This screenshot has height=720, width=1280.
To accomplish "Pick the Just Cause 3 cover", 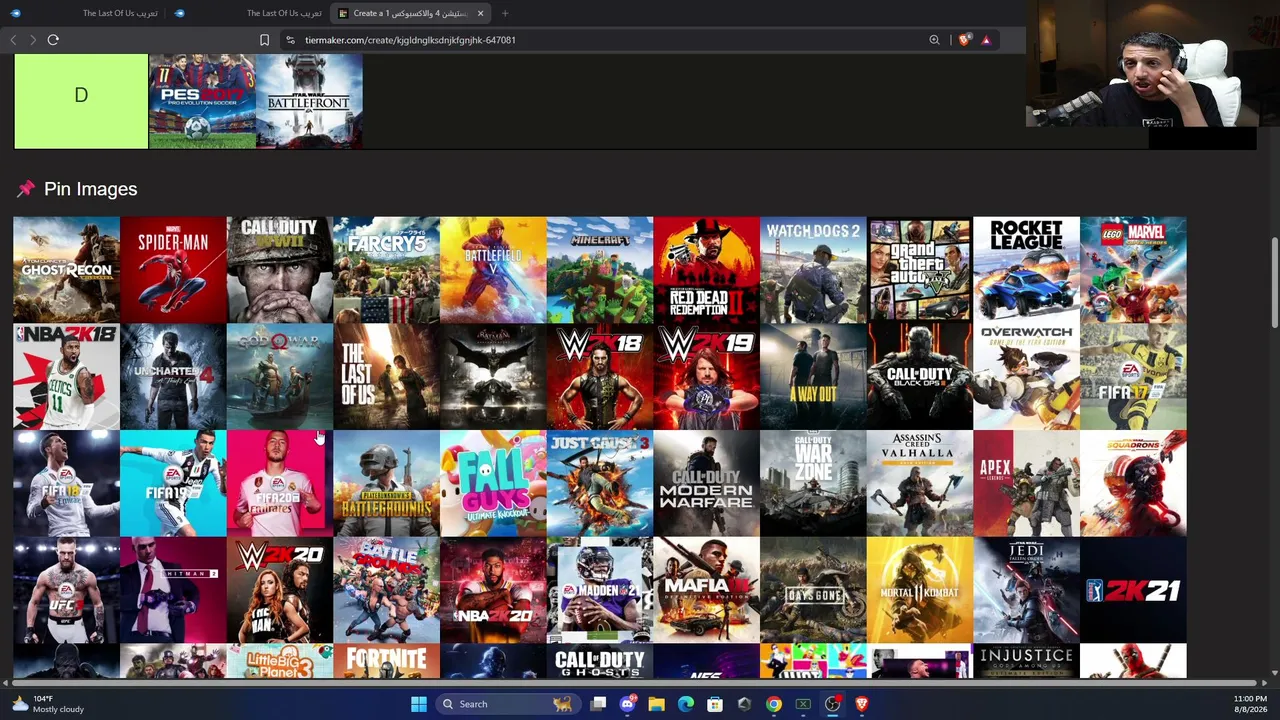I will pos(600,484).
